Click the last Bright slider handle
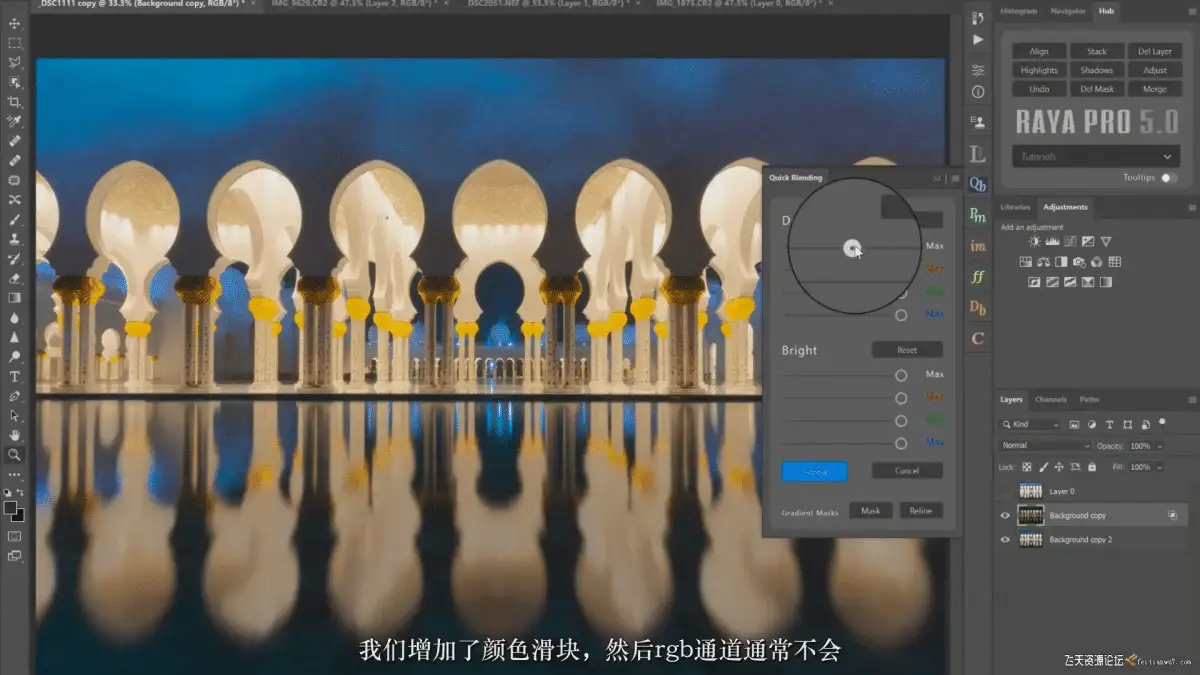 (x=901, y=443)
